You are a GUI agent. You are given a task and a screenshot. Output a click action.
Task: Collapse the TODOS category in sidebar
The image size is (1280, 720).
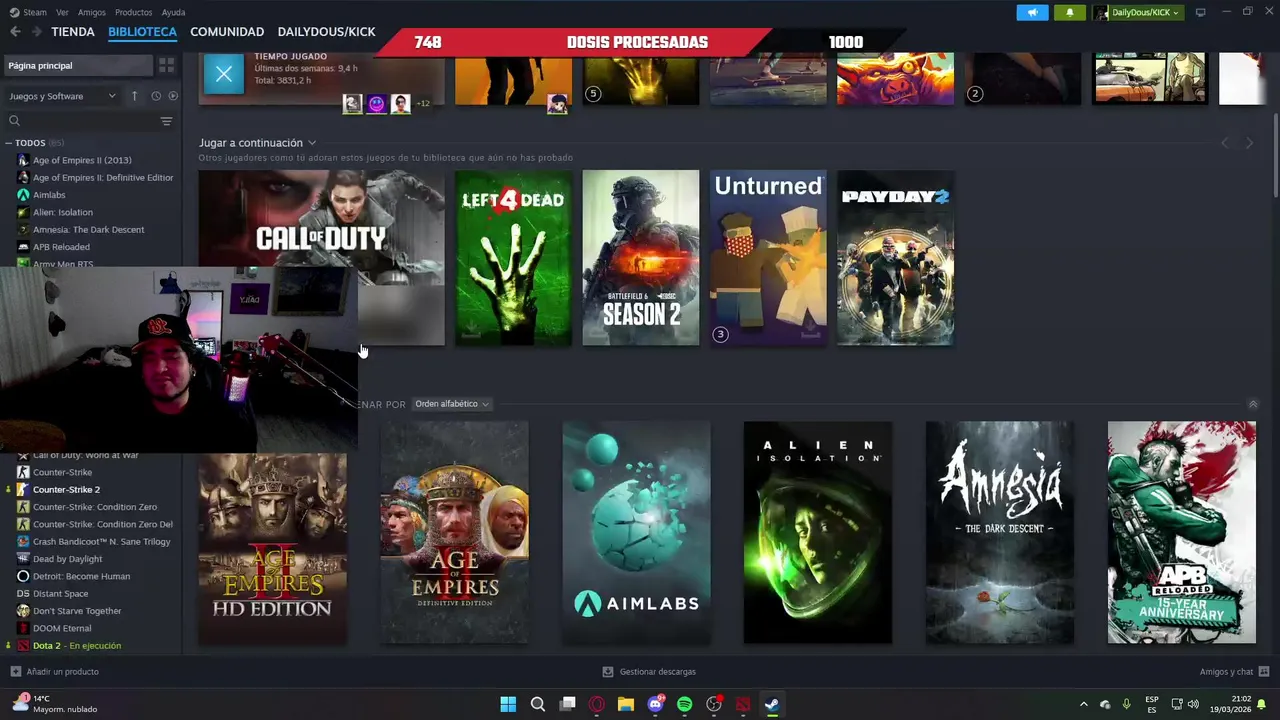click(8, 143)
